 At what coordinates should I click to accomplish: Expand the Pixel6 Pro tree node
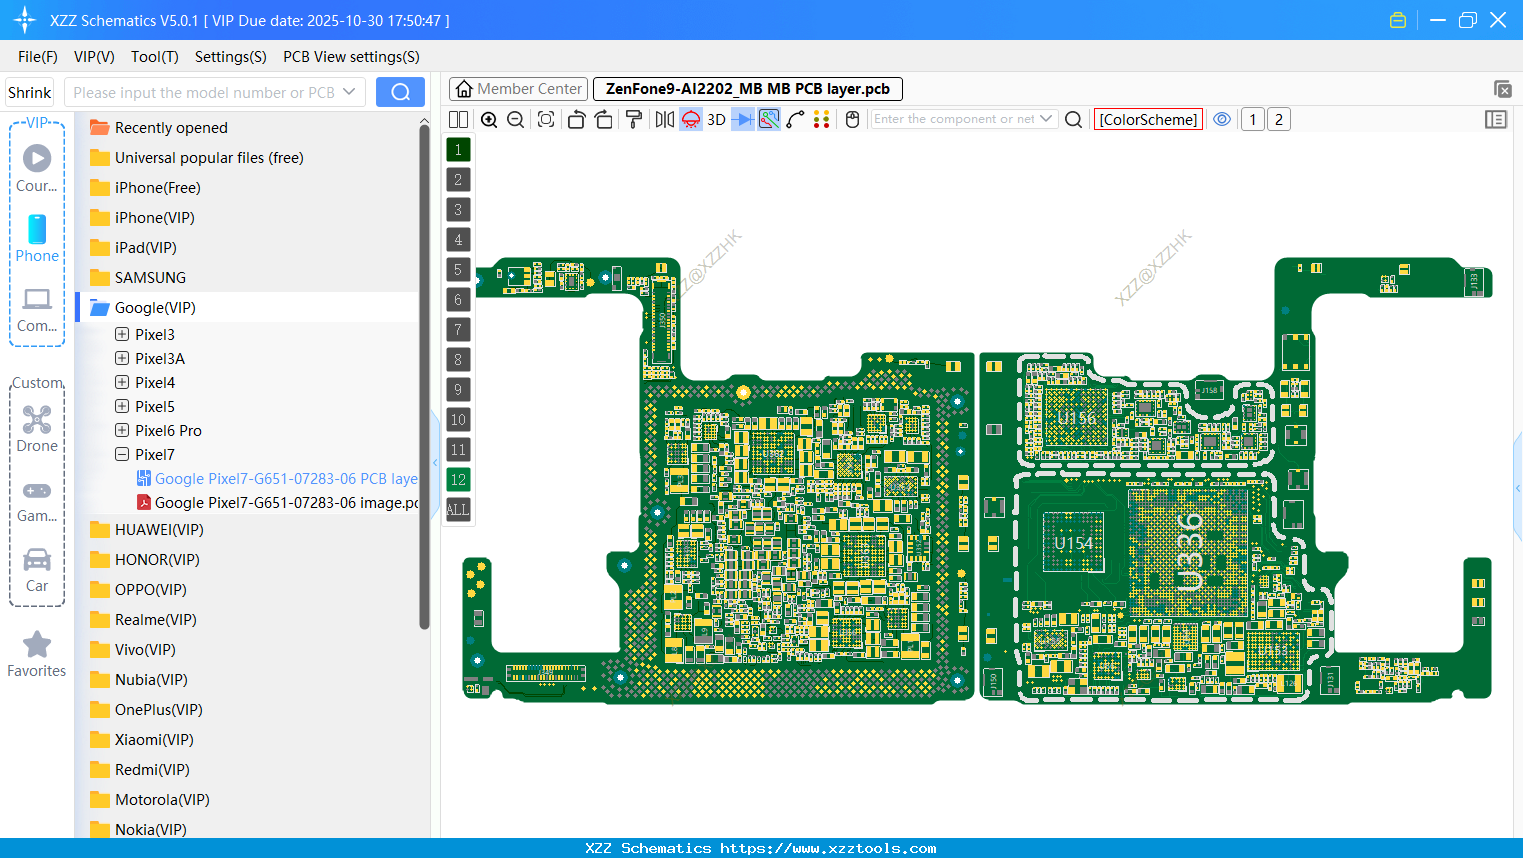122,430
